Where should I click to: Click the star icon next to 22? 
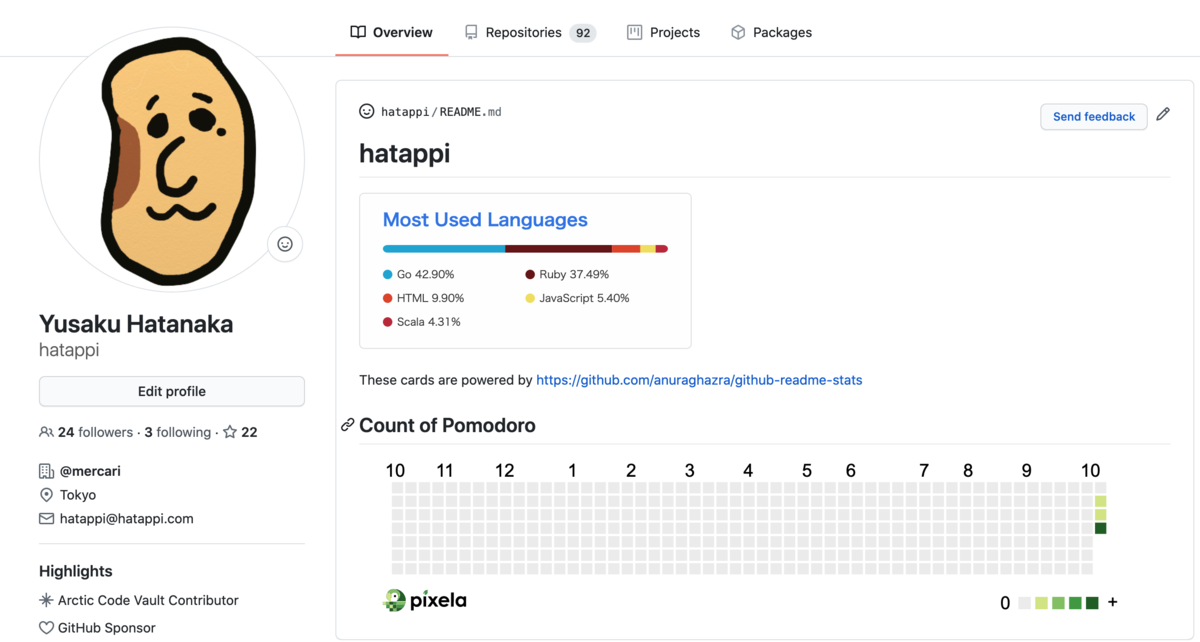(x=230, y=431)
